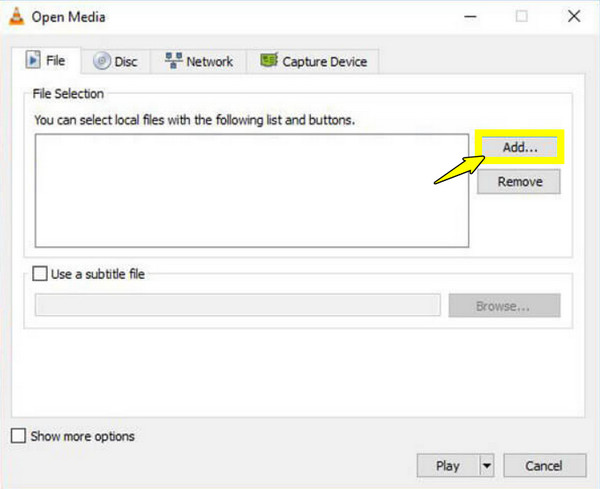Click the disc icon on Disc tab
600x489 pixels.
pos(101,61)
